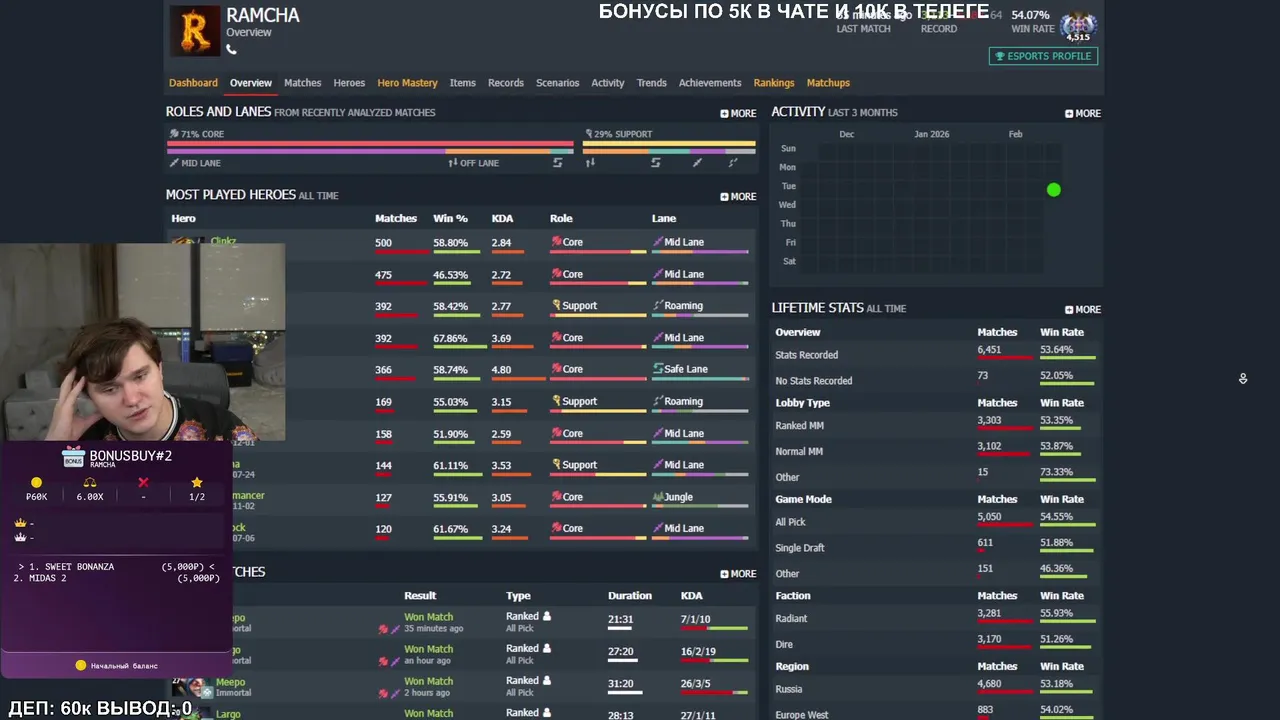
Task: Click the Mid Lane sword icon under Support bar
Action: 697,163
